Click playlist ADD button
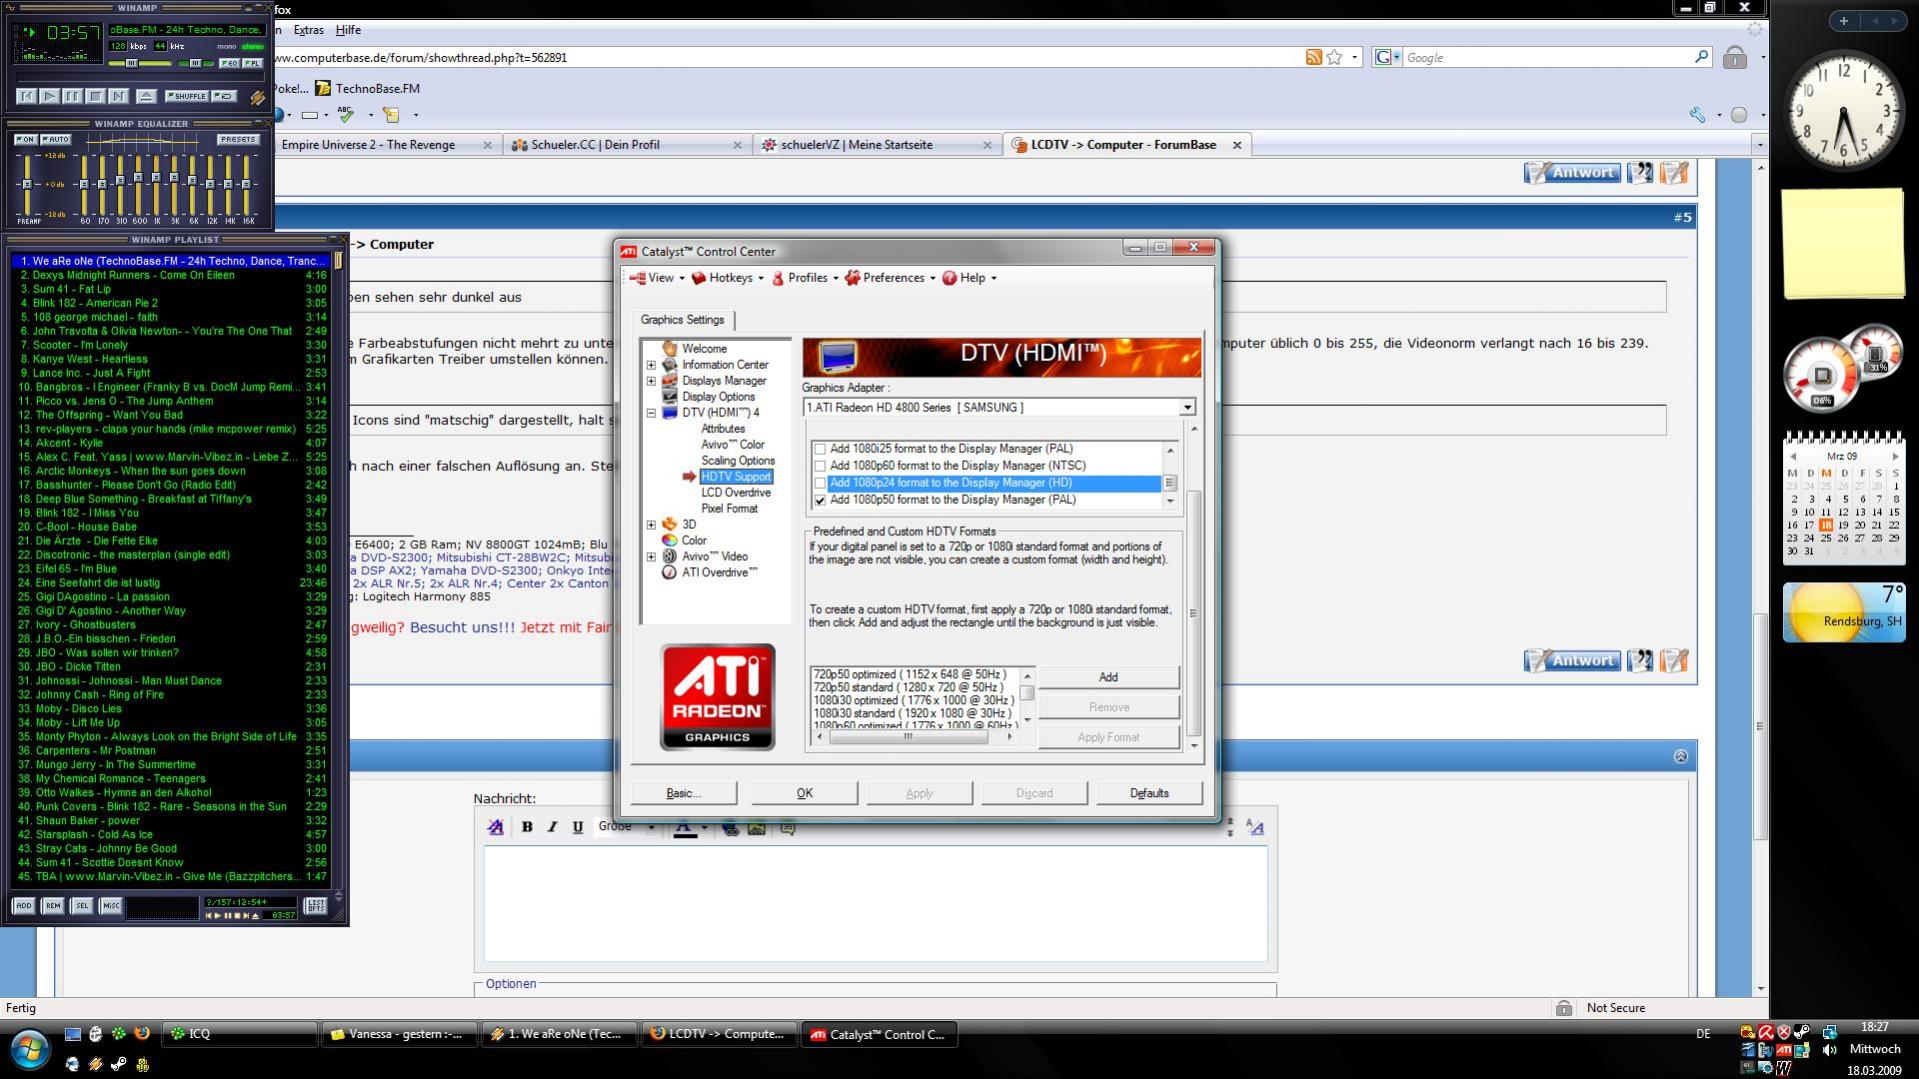 pos(24,905)
